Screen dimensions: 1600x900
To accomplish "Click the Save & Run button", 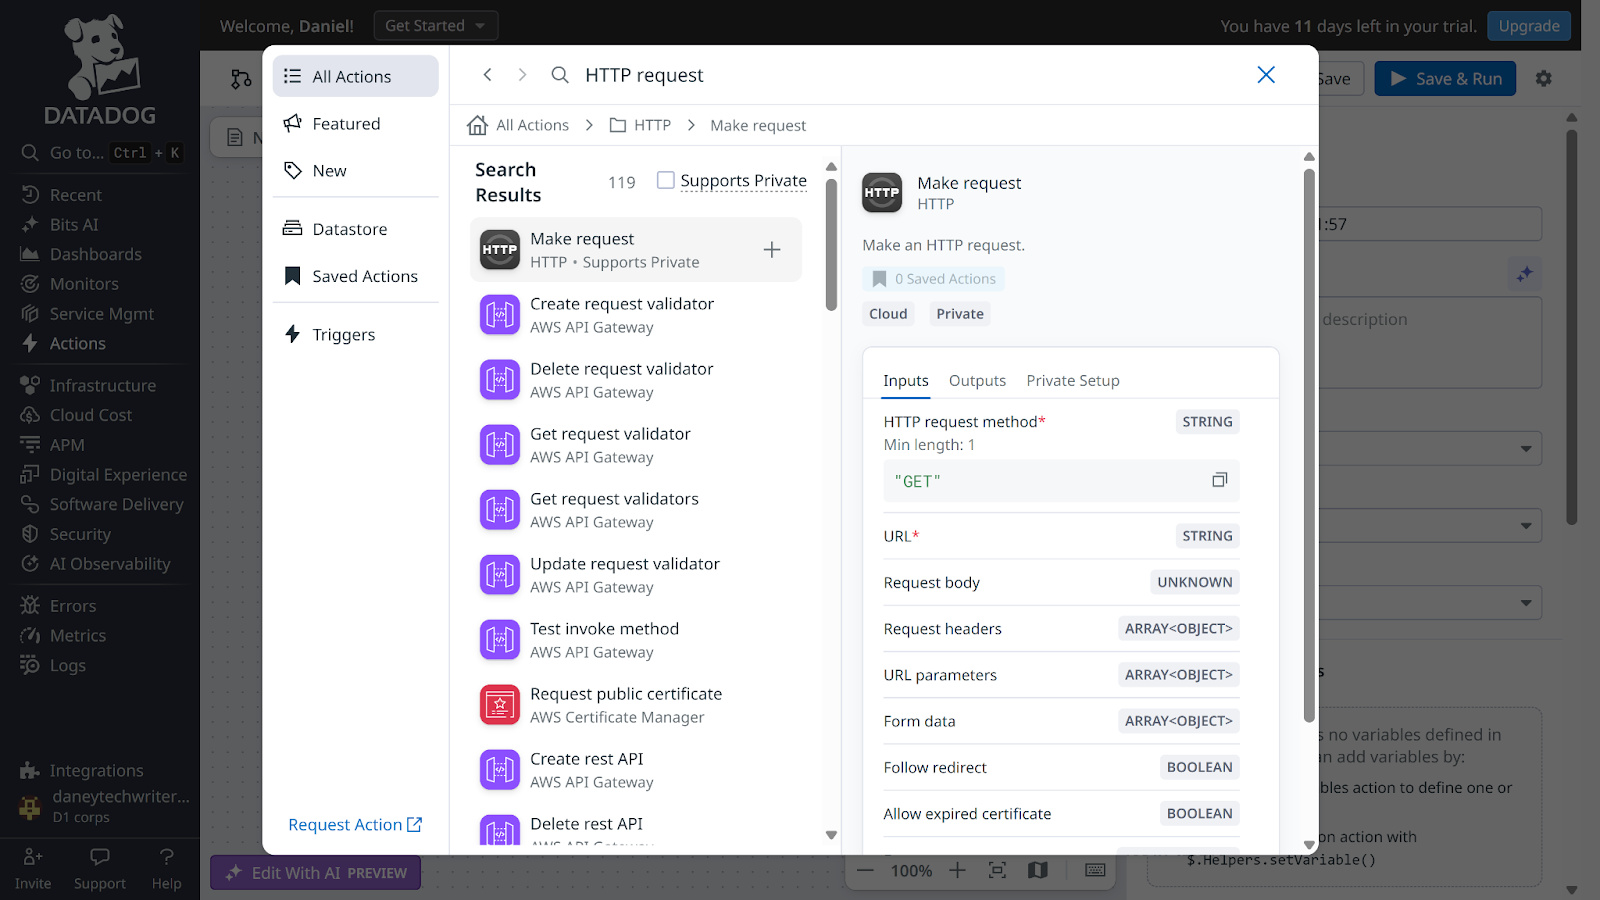I will tap(1445, 79).
